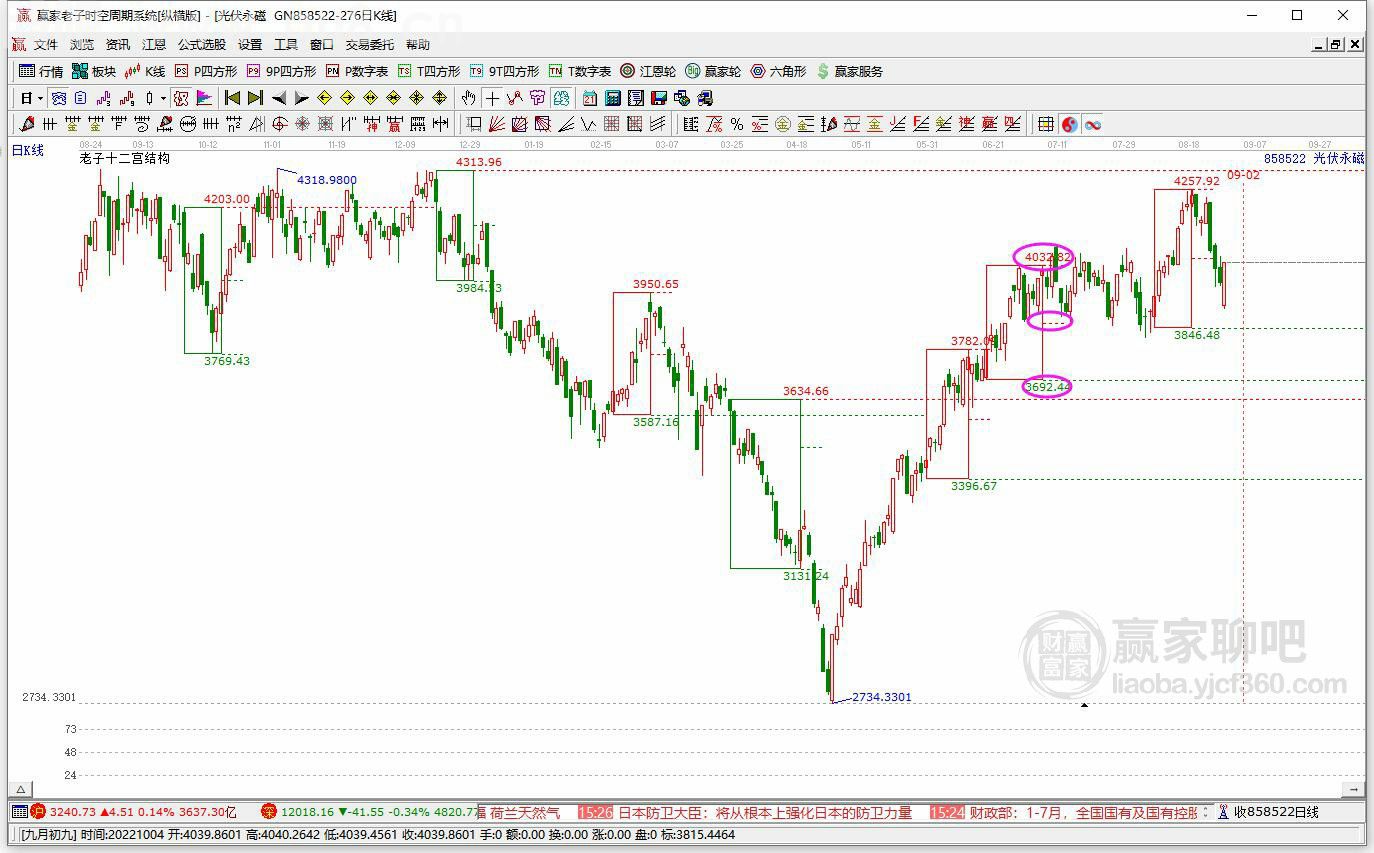
Task: Open the 六角形 hexagon tool
Action: tap(778, 71)
